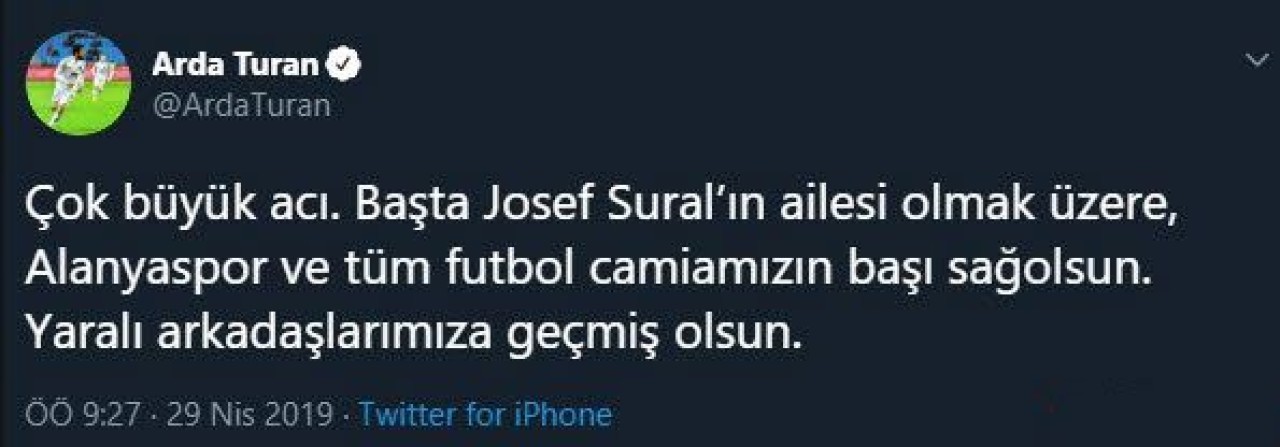The width and height of the screenshot is (1280, 447).
Task: Click the Twitter for iPhone source link
Action: (484, 415)
